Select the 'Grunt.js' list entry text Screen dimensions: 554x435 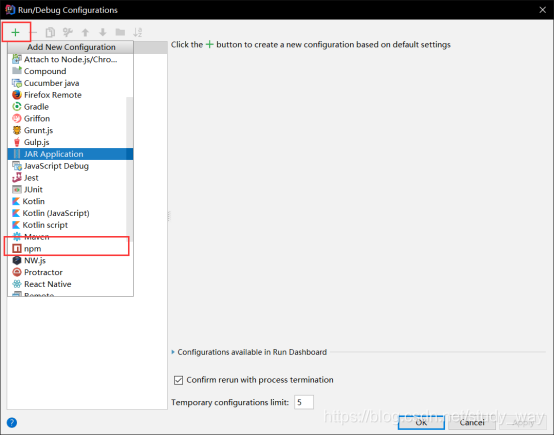pos(38,130)
